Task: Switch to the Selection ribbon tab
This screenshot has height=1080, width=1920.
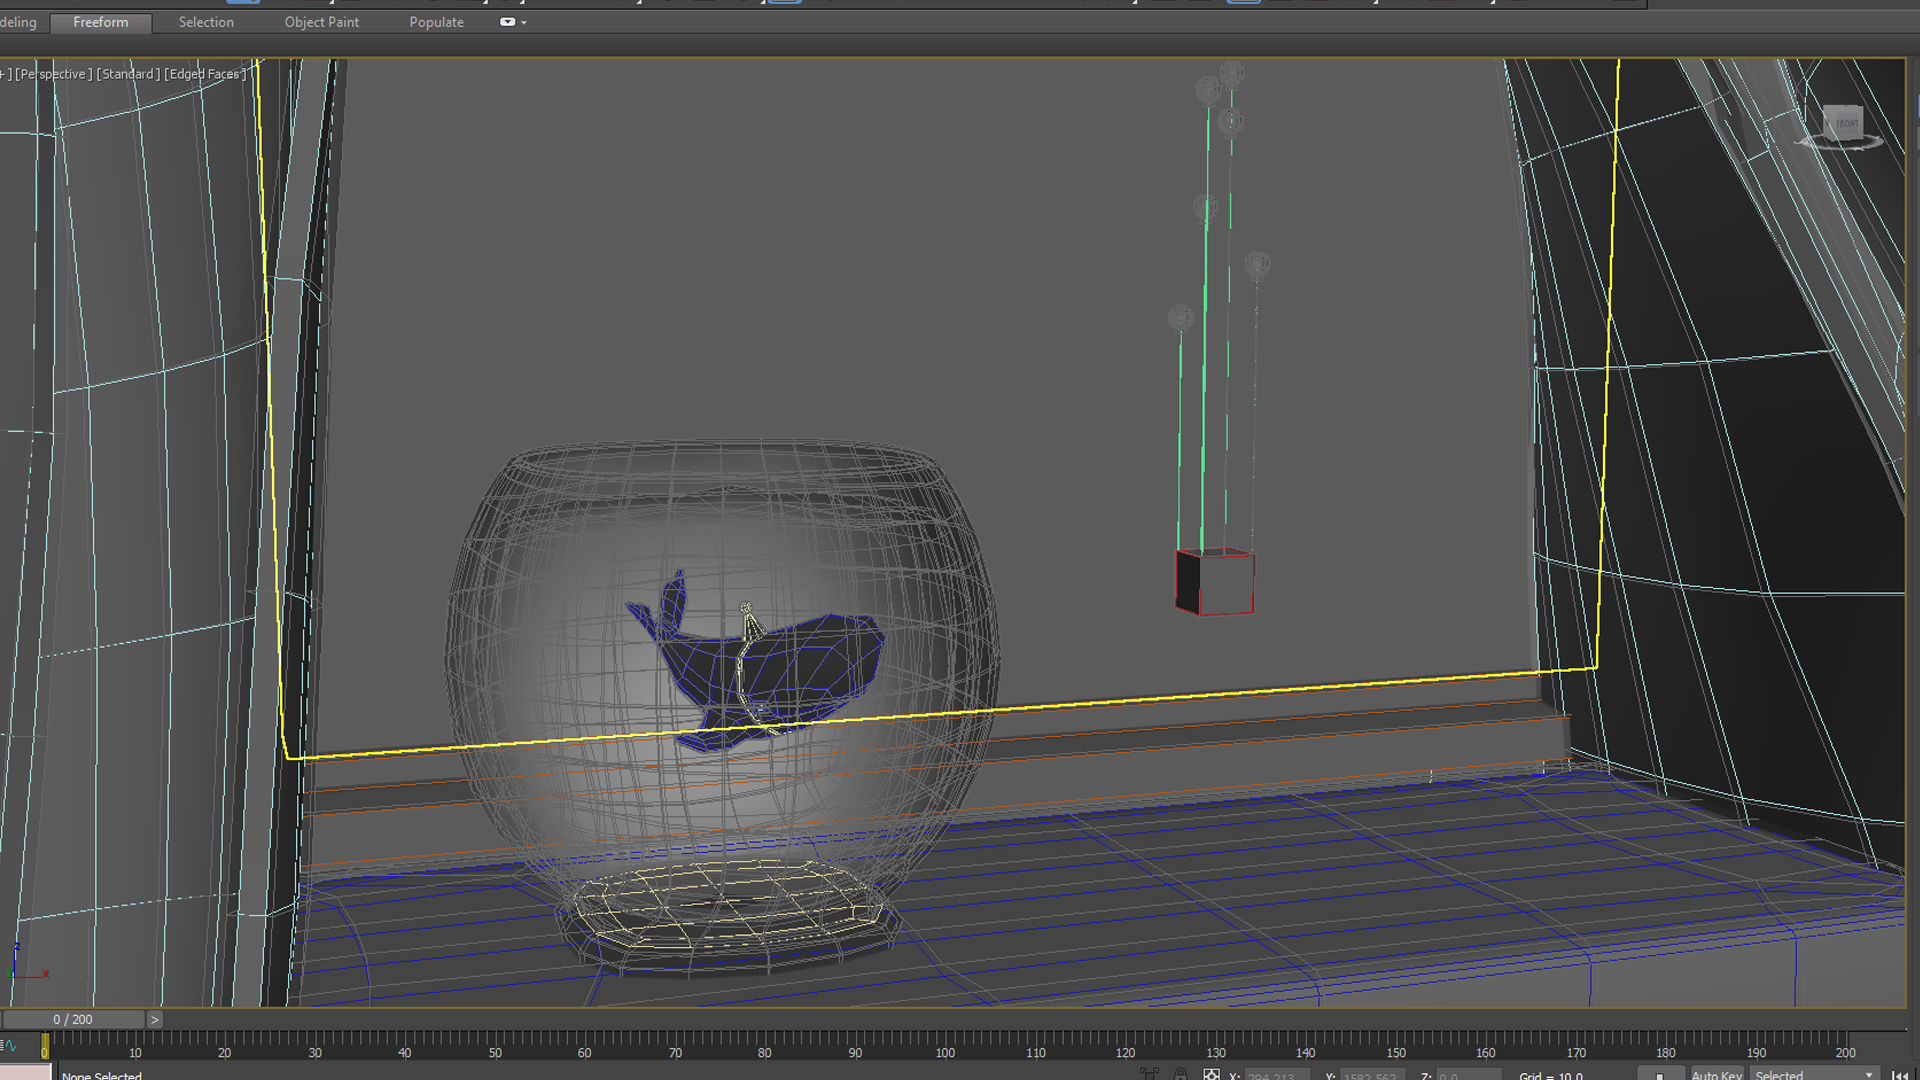Action: 206,22
